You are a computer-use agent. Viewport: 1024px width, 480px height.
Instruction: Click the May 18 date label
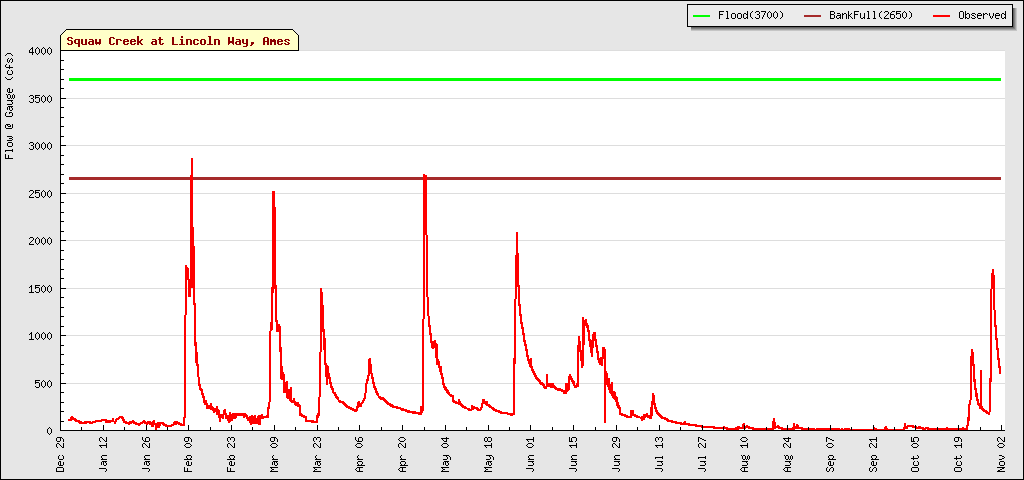[488, 455]
